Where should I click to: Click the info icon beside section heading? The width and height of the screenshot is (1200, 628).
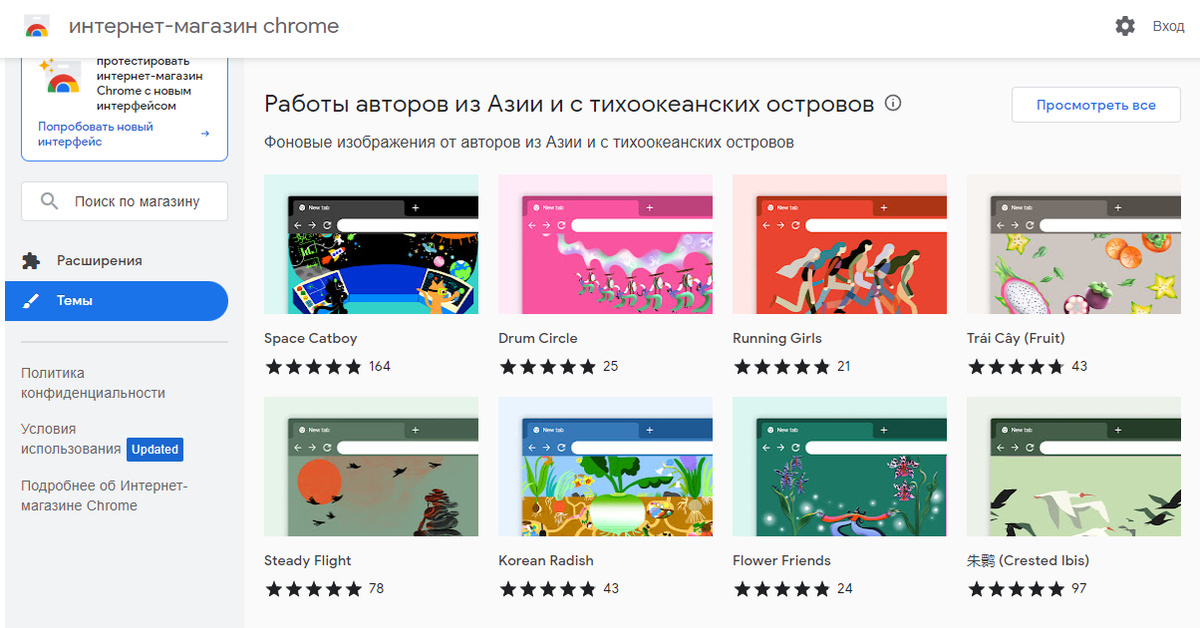(x=893, y=103)
